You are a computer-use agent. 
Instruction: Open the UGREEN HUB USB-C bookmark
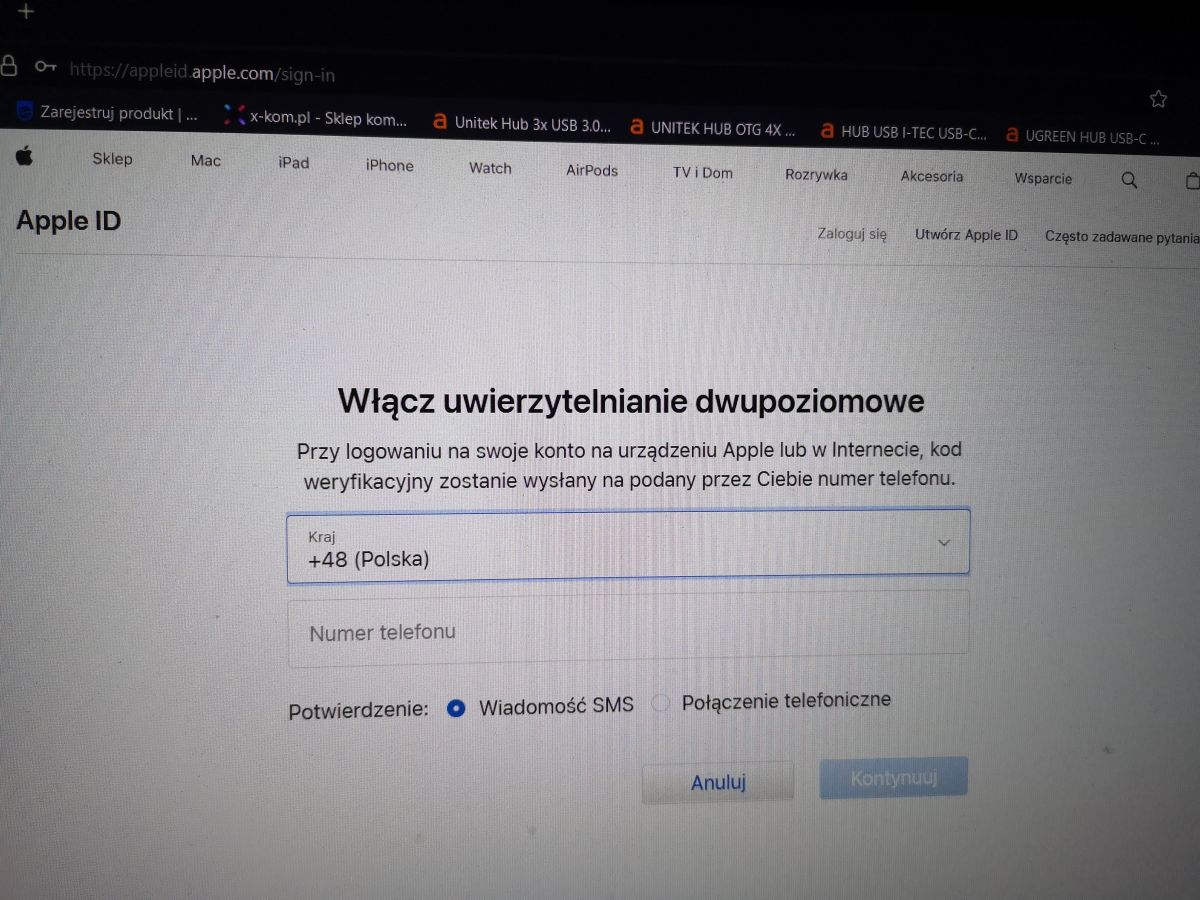click(x=1085, y=136)
